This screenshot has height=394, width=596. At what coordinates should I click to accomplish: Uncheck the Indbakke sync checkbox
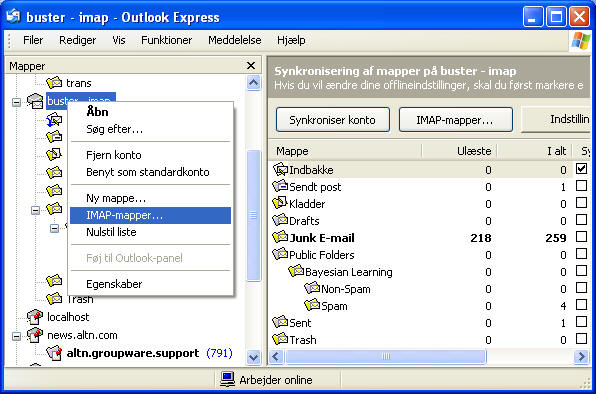pyautogui.click(x=581, y=169)
